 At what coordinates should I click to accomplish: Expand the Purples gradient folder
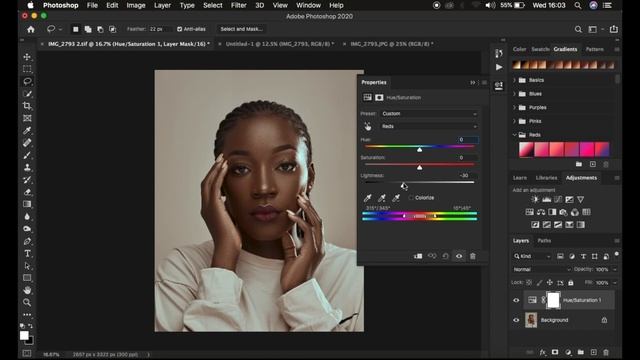(514, 107)
